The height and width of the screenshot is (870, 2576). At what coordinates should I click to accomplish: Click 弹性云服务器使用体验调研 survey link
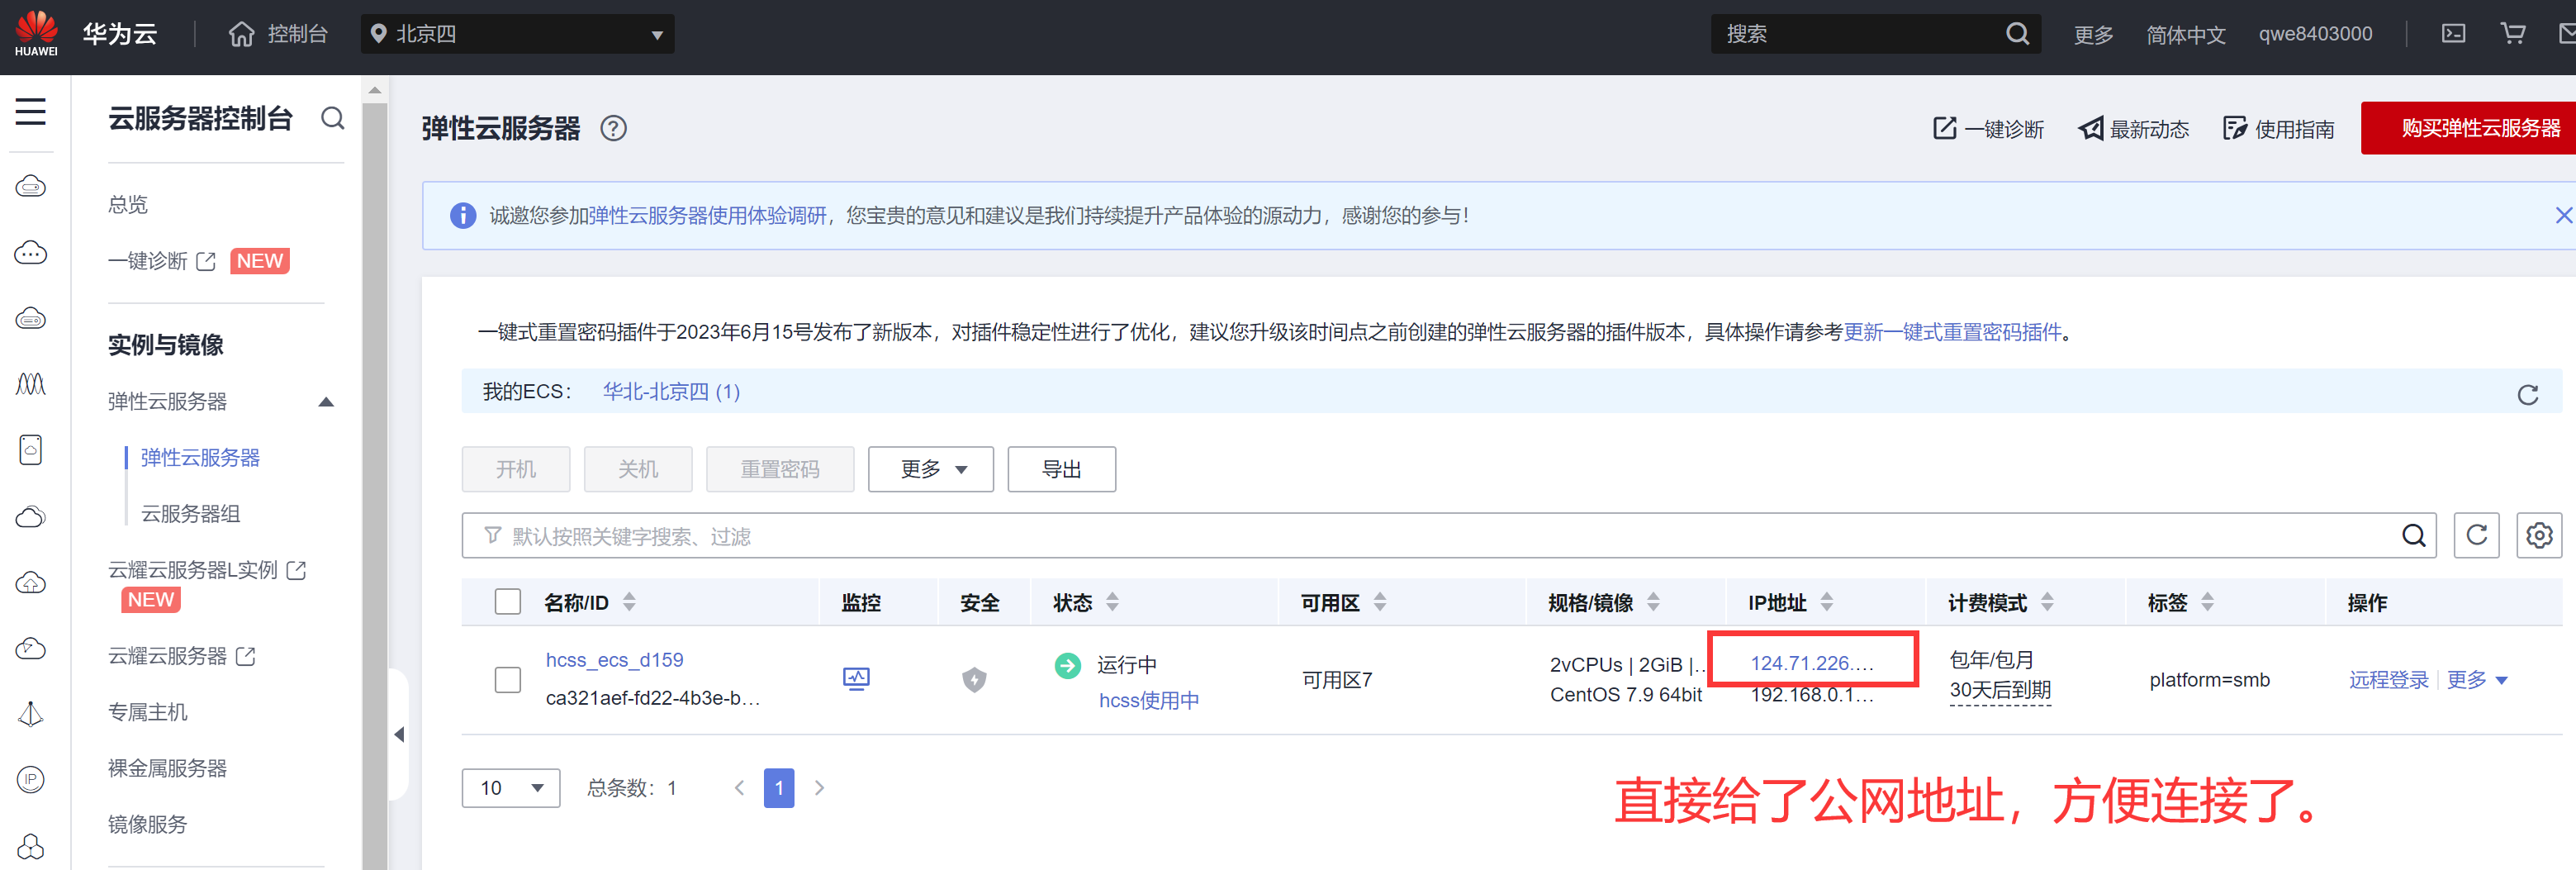707,215
